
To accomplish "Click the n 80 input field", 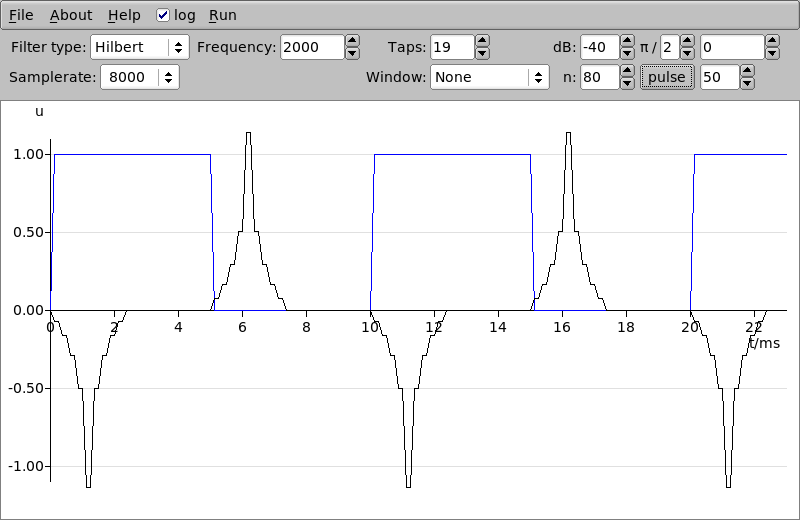I will click(599, 77).
